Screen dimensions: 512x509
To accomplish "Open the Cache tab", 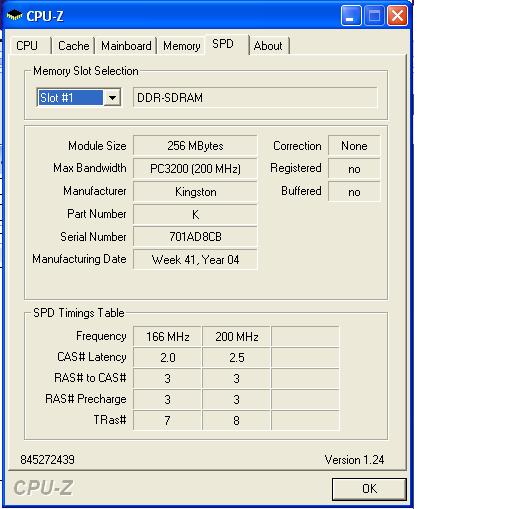I will tap(73, 46).
